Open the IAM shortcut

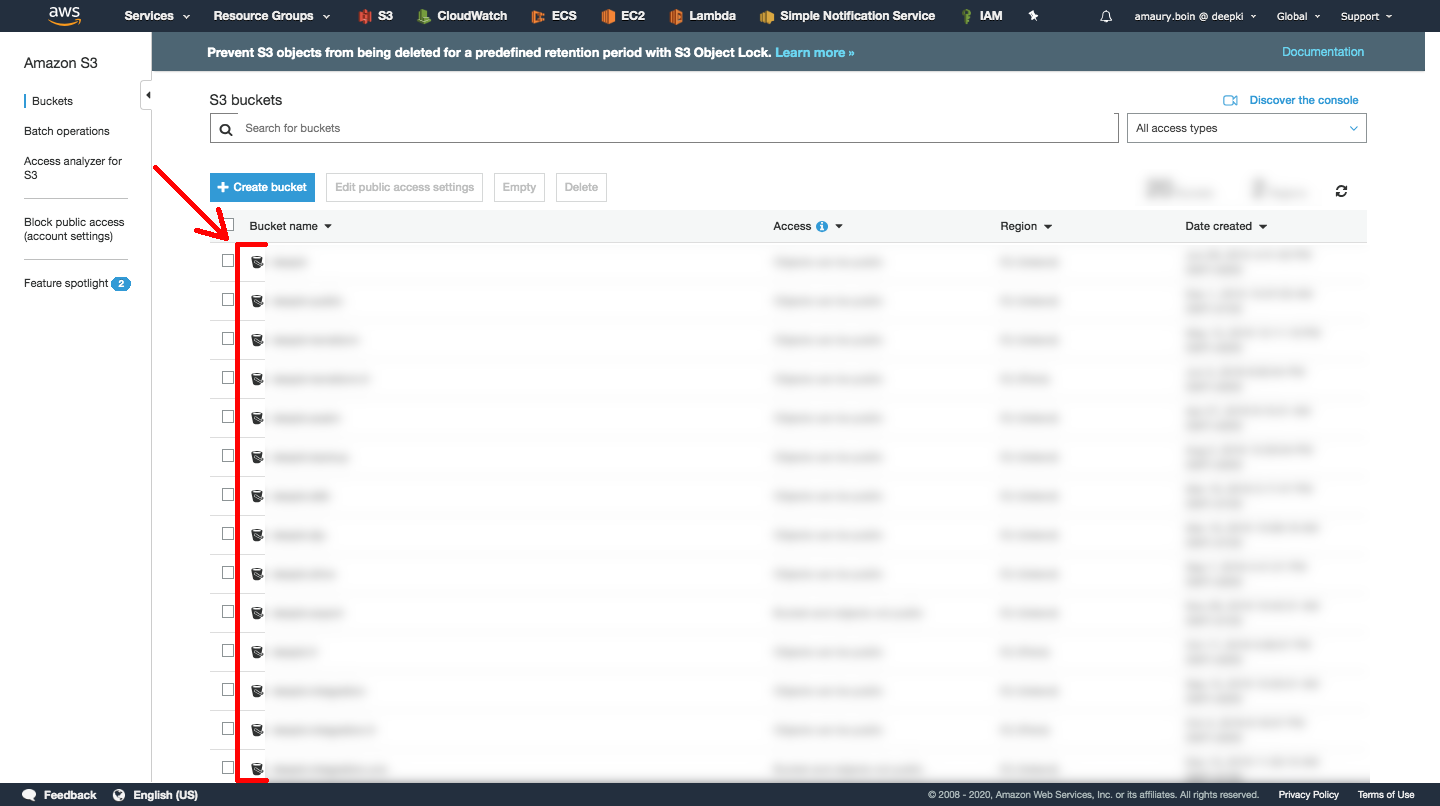(x=981, y=16)
